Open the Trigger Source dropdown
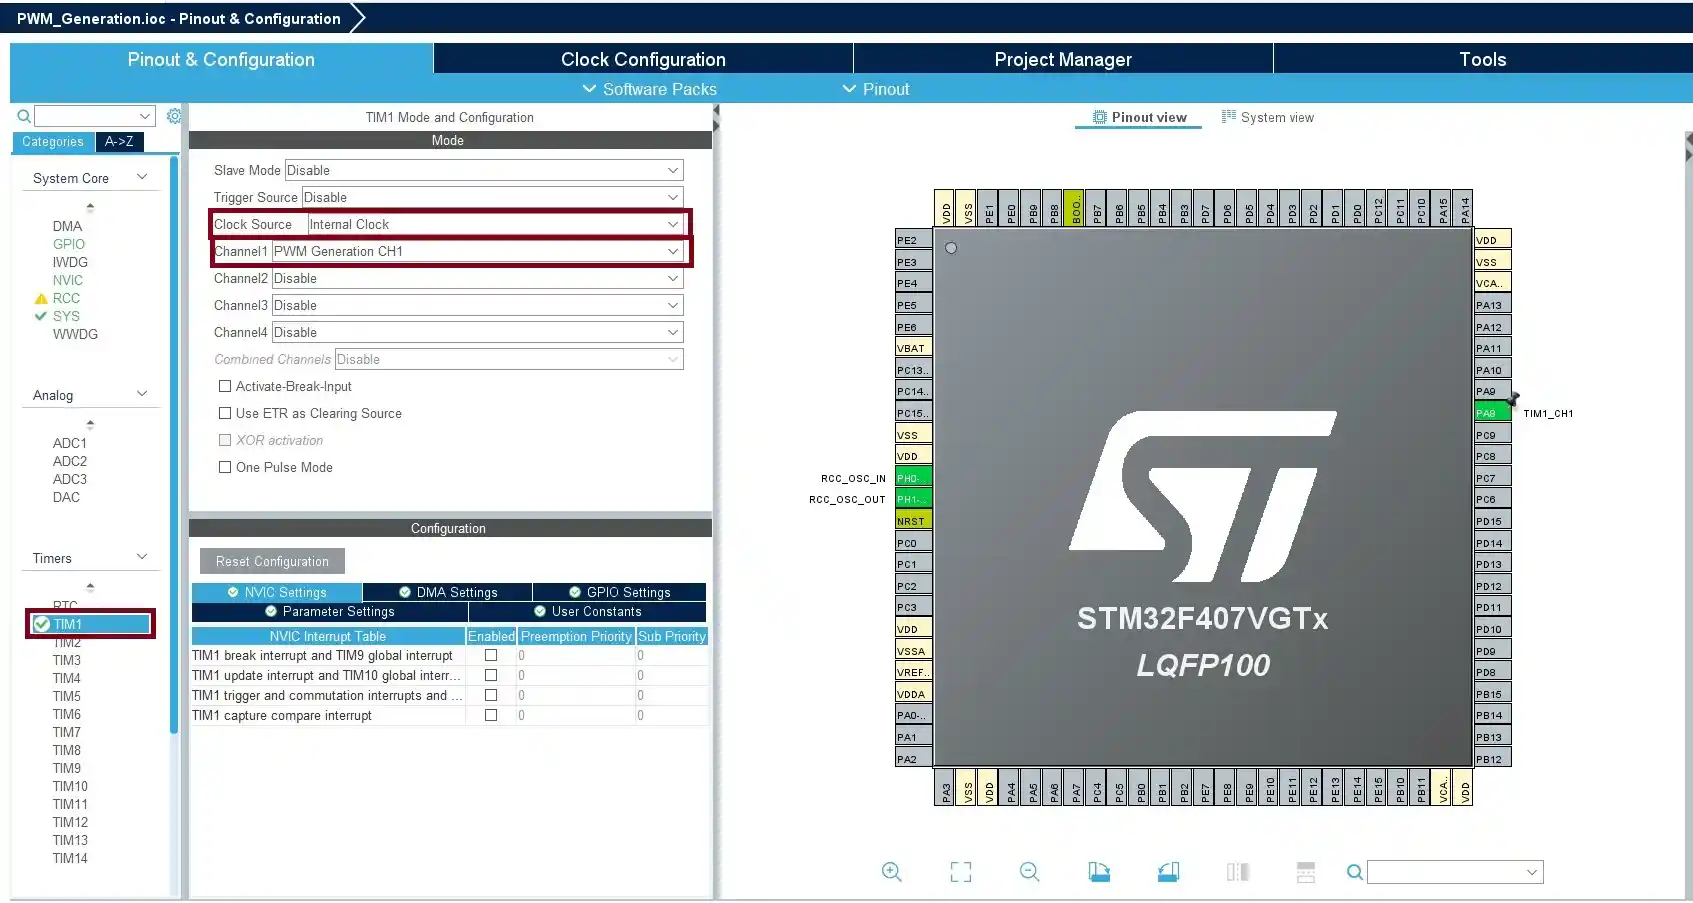This screenshot has width=1693, height=903. tap(493, 197)
